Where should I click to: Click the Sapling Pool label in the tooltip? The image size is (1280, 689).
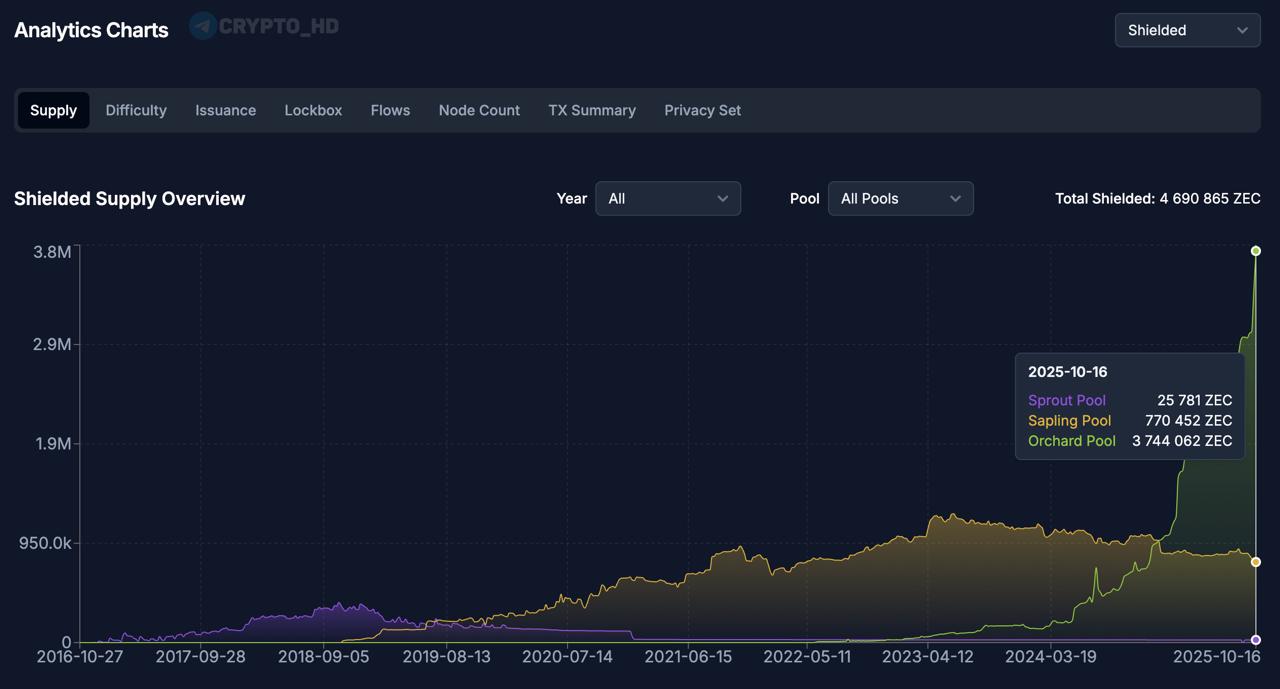coord(1069,421)
